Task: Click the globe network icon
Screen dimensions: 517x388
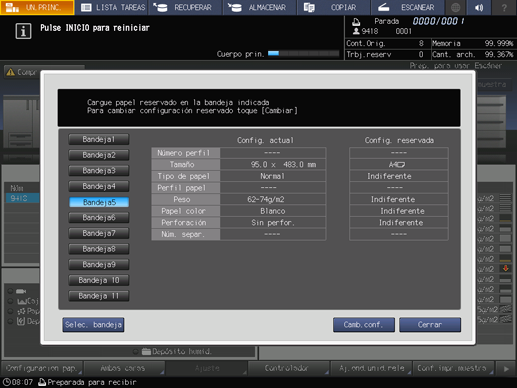Action: (456, 7)
